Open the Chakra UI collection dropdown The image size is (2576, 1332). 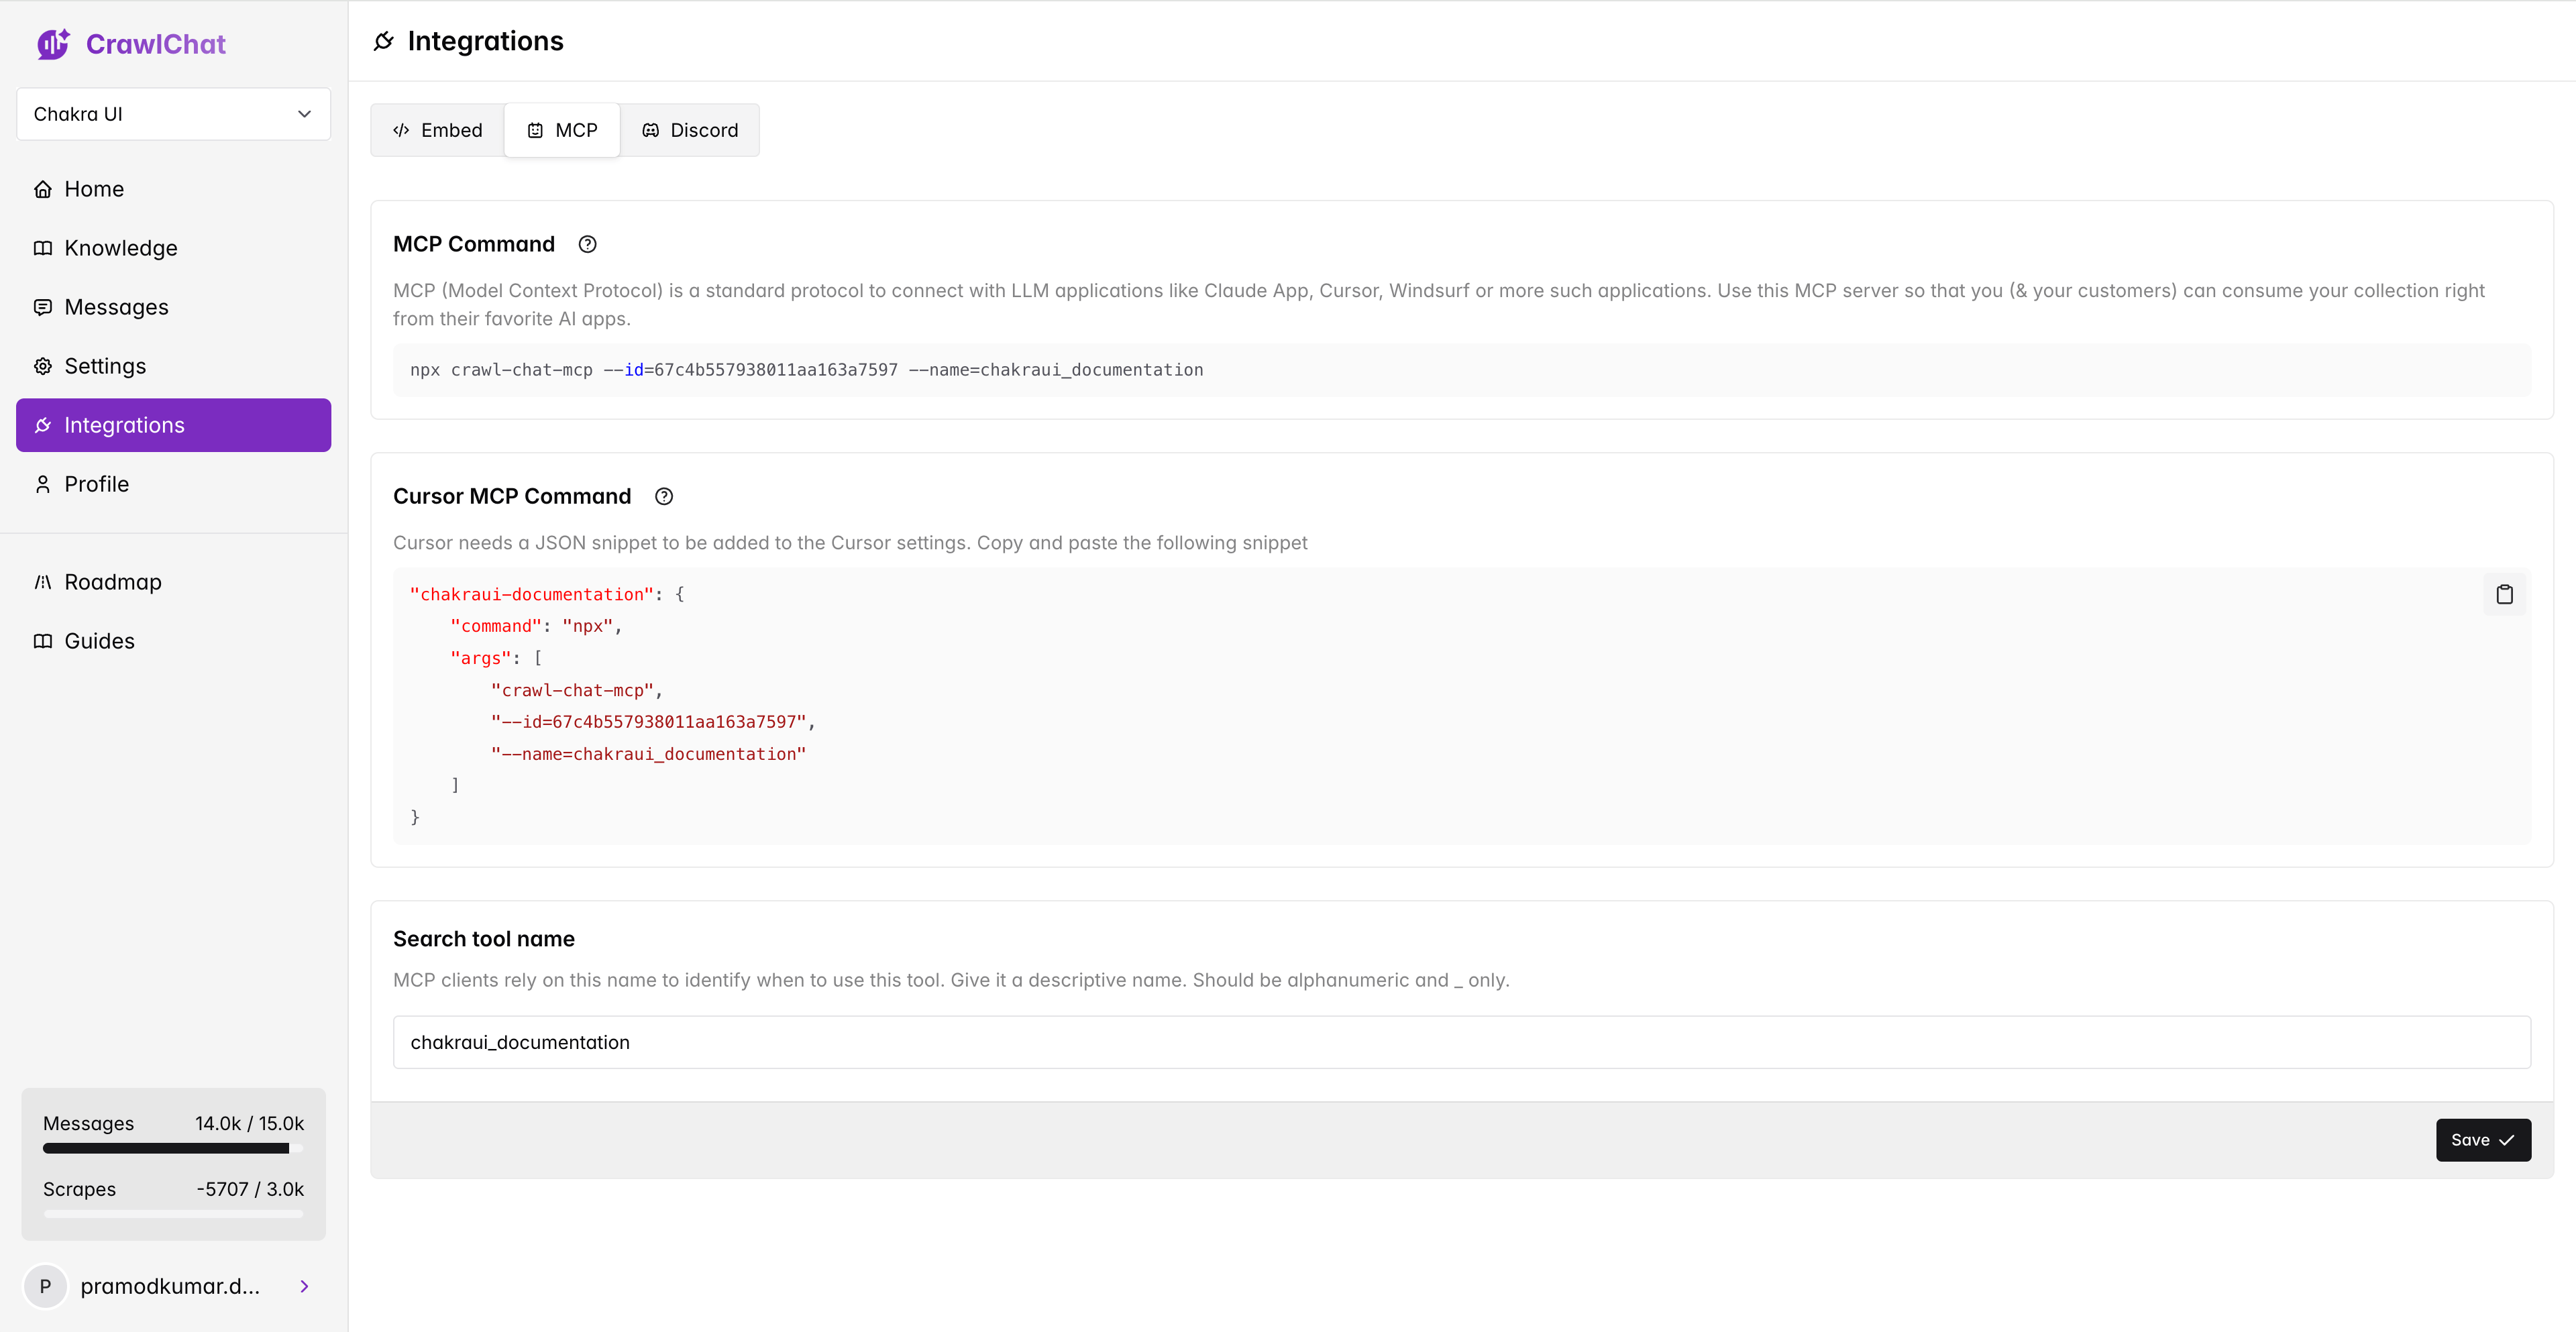pyautogui.click(x=173, y=114)
